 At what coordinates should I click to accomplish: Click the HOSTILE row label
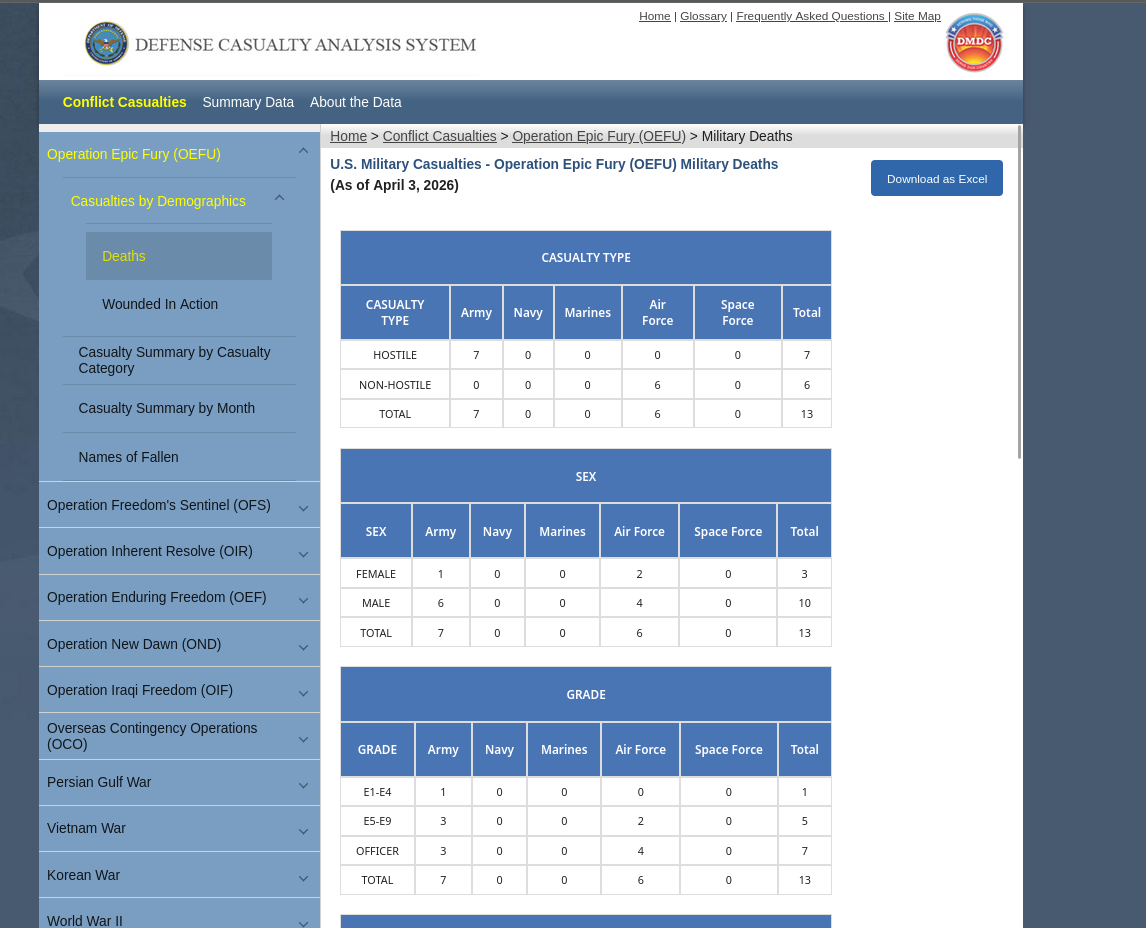395,355
